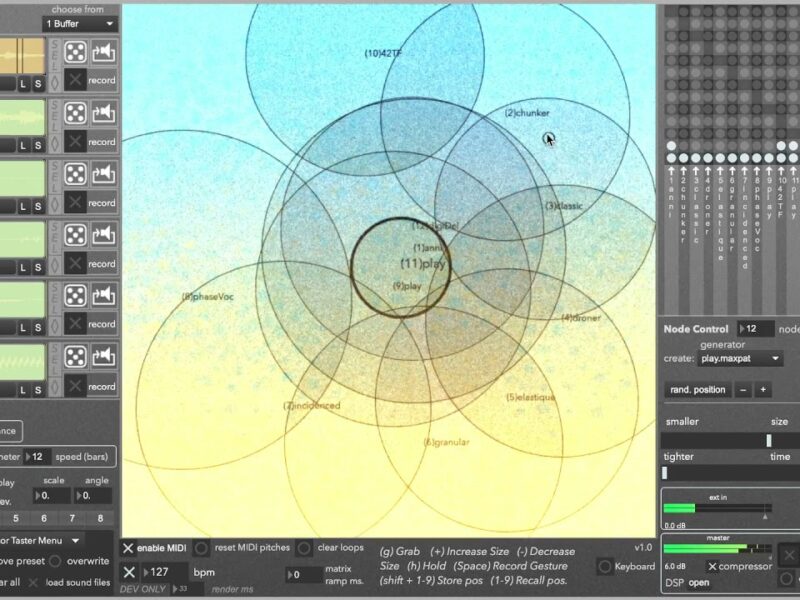Click the rand. position button
Screen dimensions: 800x600
[x=696, y=389]
